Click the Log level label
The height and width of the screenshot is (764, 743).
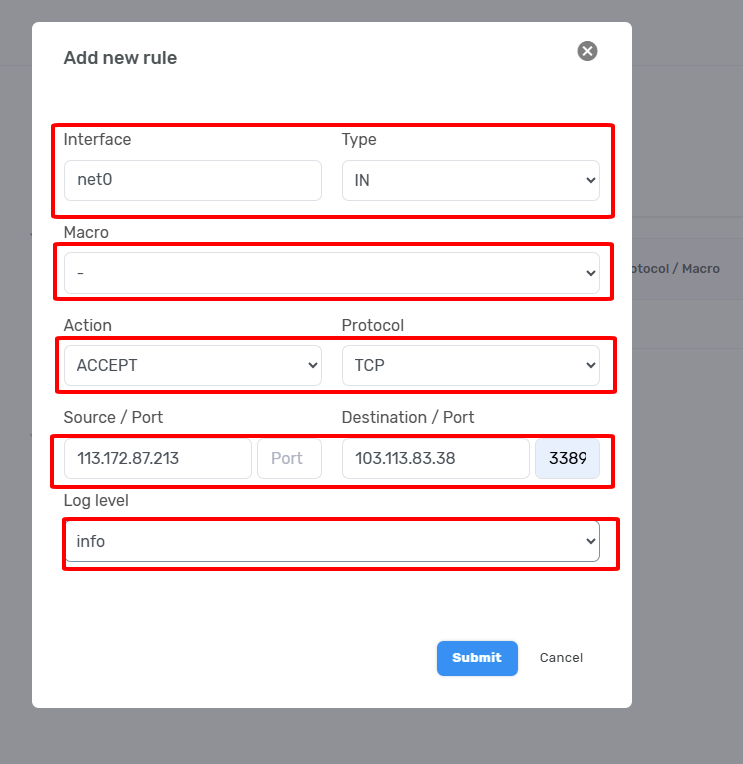(x=96, y=500)
